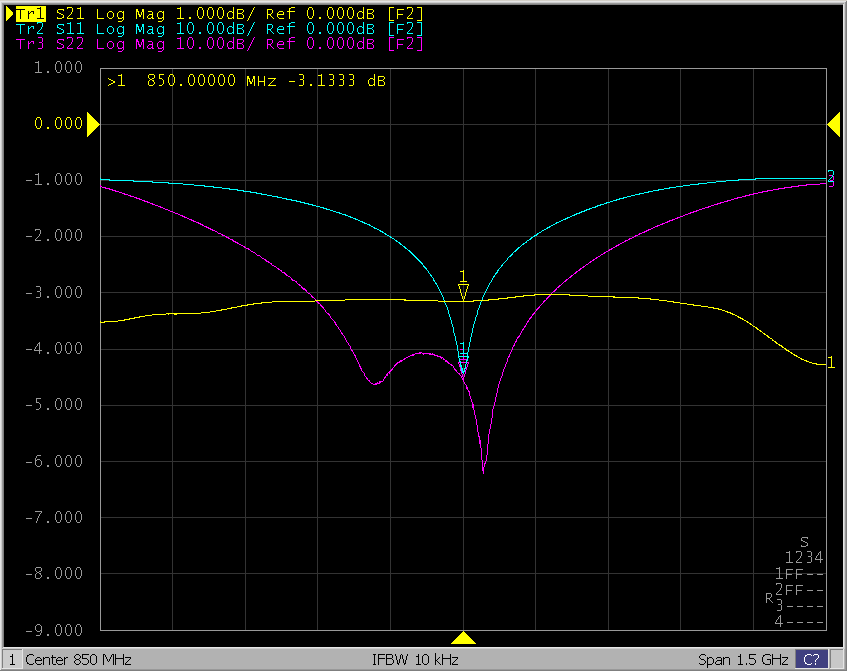Click the 0.000 reference value on Y-axis

click(58, 124)
